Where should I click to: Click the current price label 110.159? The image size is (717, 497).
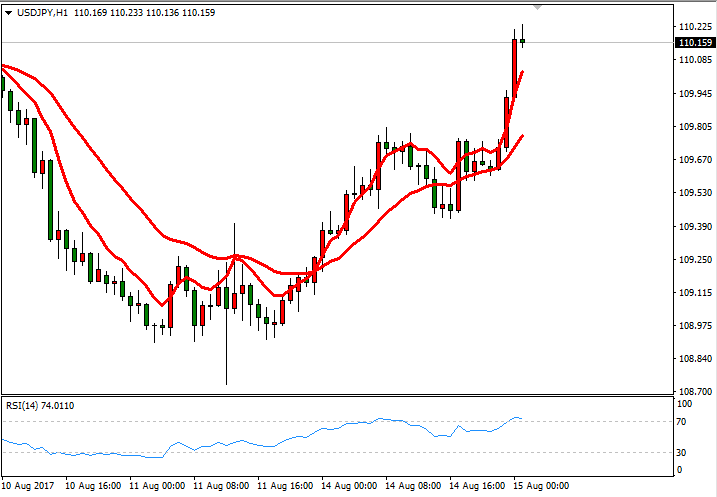[x=696, y=43]
